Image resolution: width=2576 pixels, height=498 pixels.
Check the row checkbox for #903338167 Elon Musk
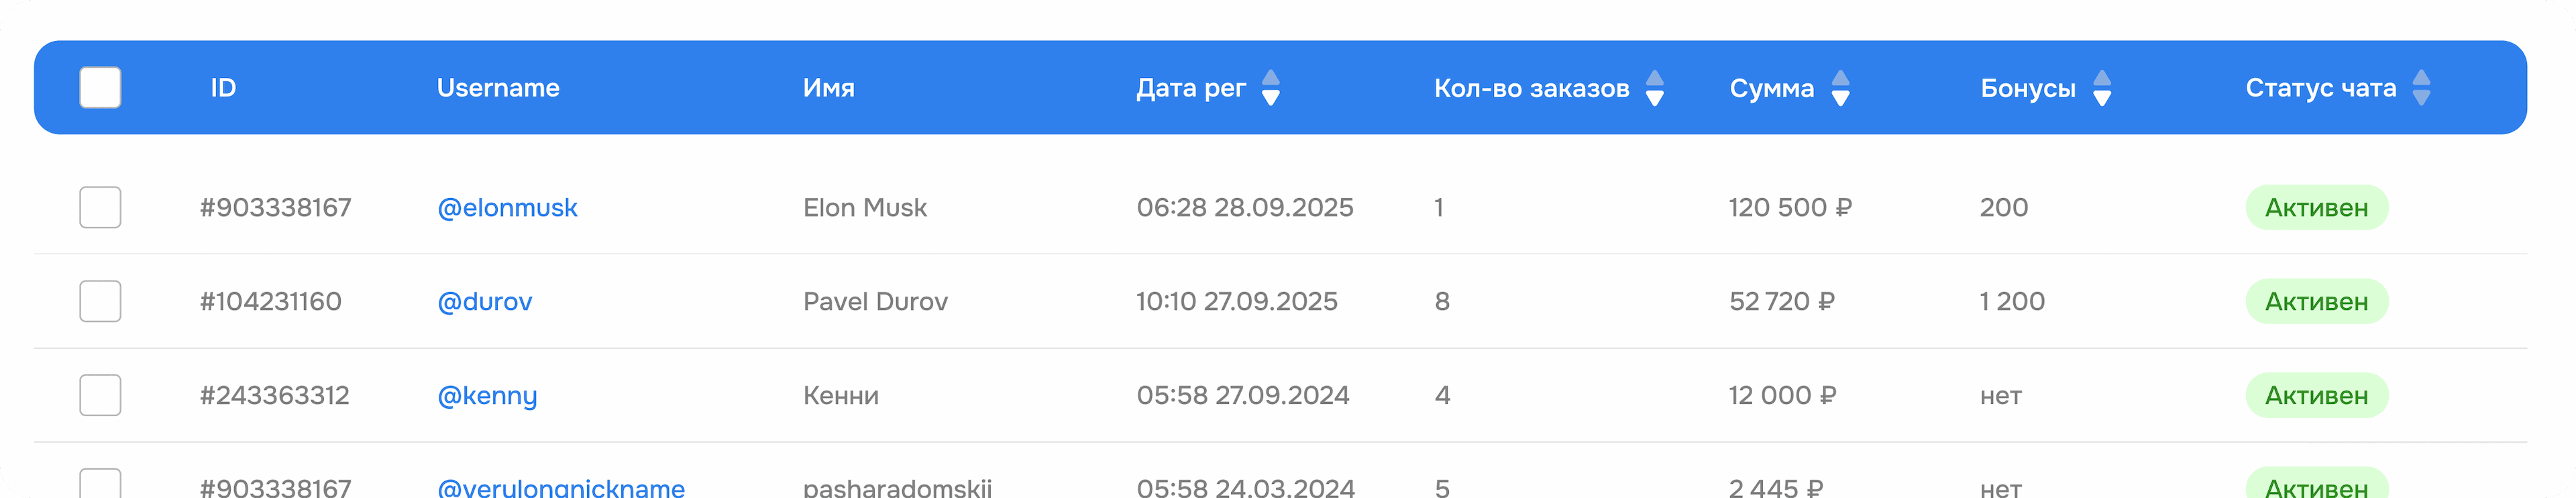point(100,207)
